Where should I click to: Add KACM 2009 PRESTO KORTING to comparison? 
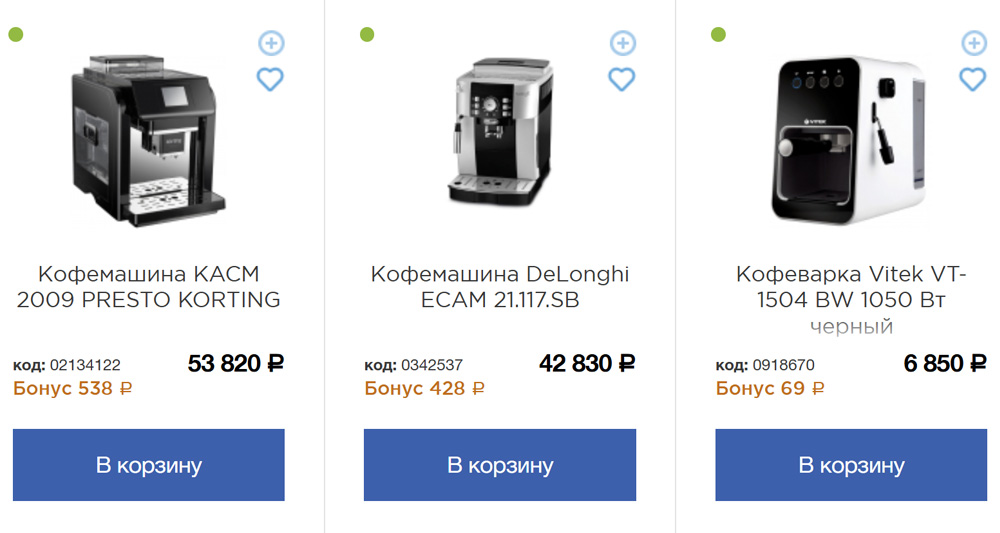(271, 43)
